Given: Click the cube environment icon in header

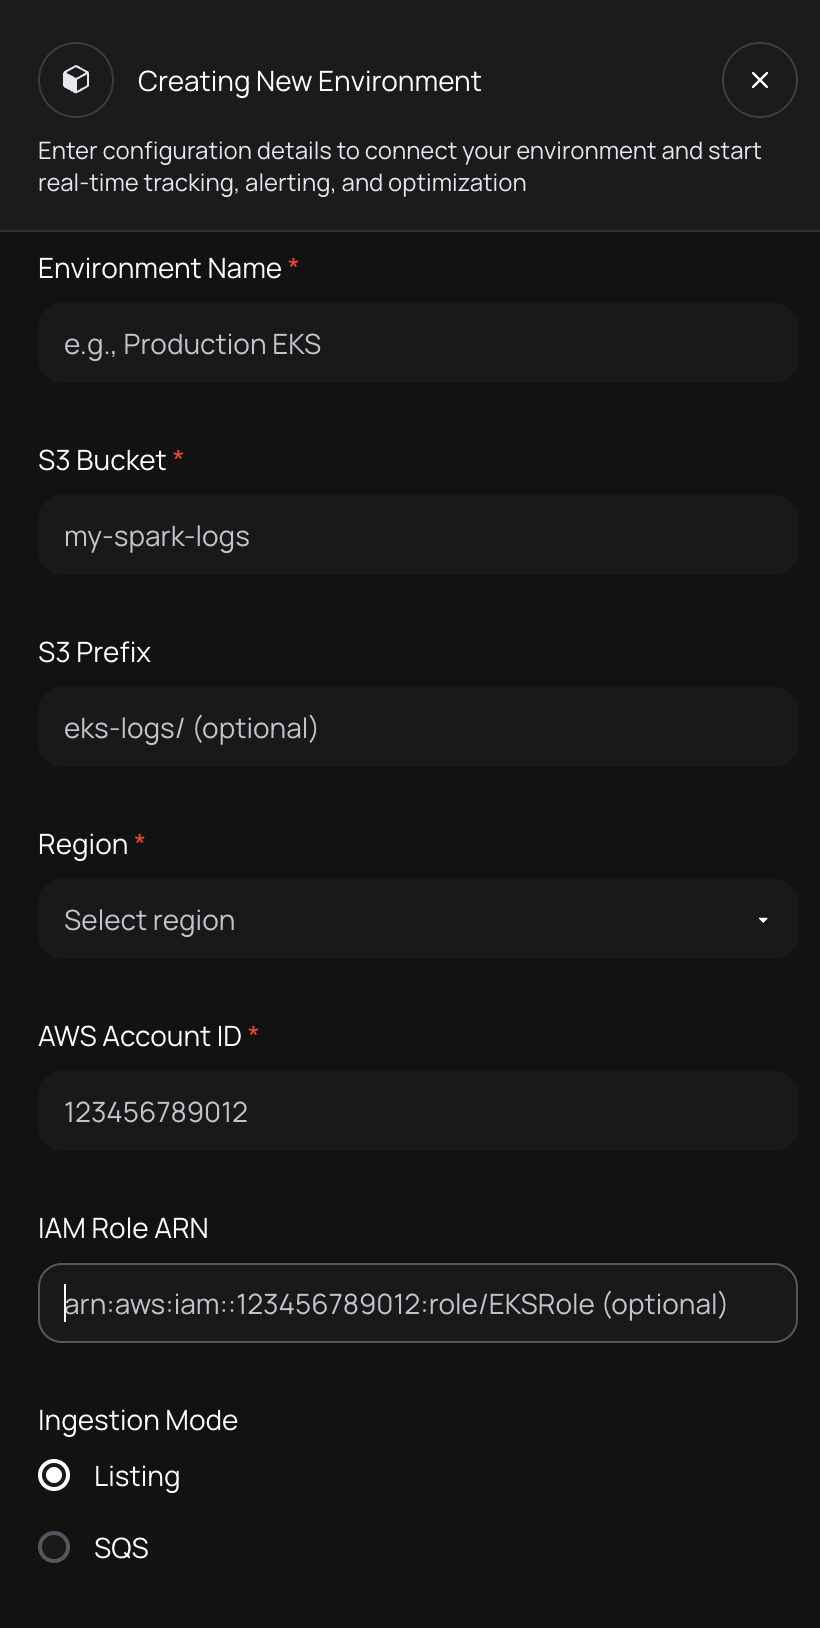Looking at the screenshot, I should pos(76,80).
